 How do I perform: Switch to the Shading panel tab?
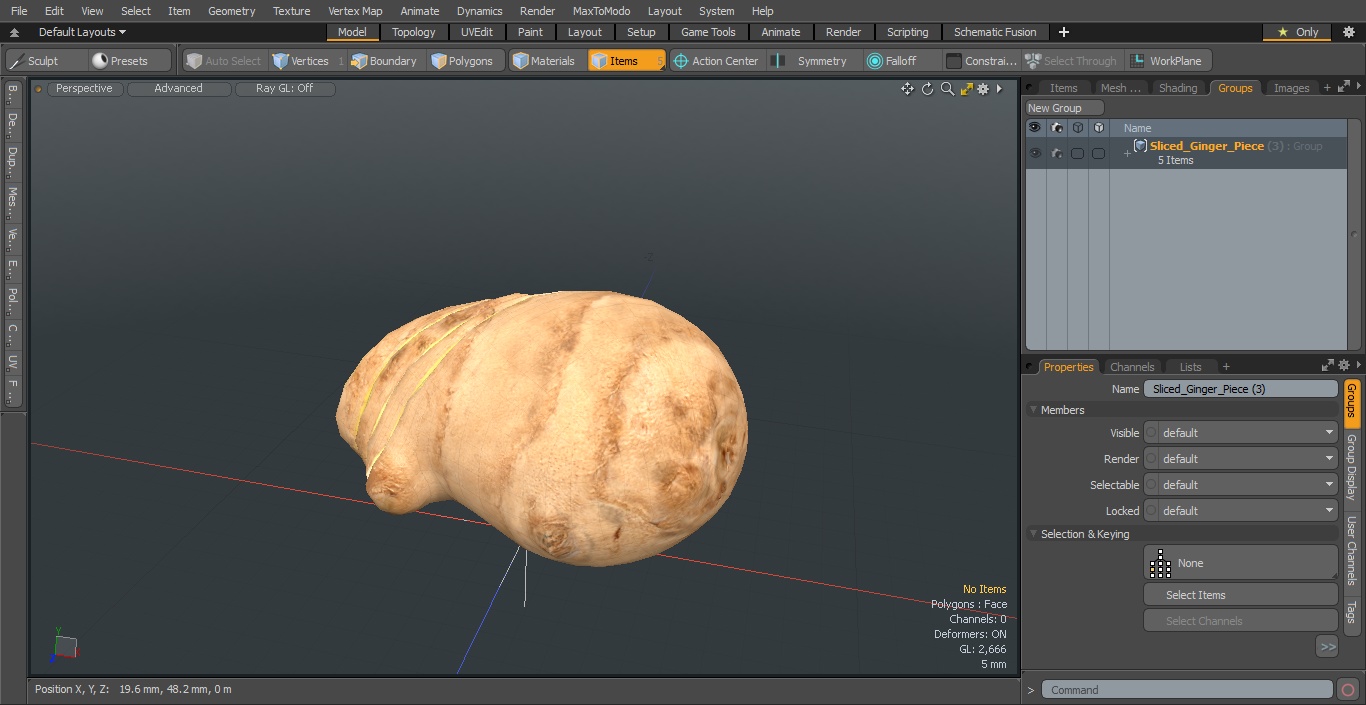pyautogui.click(x=1178, y=88)
